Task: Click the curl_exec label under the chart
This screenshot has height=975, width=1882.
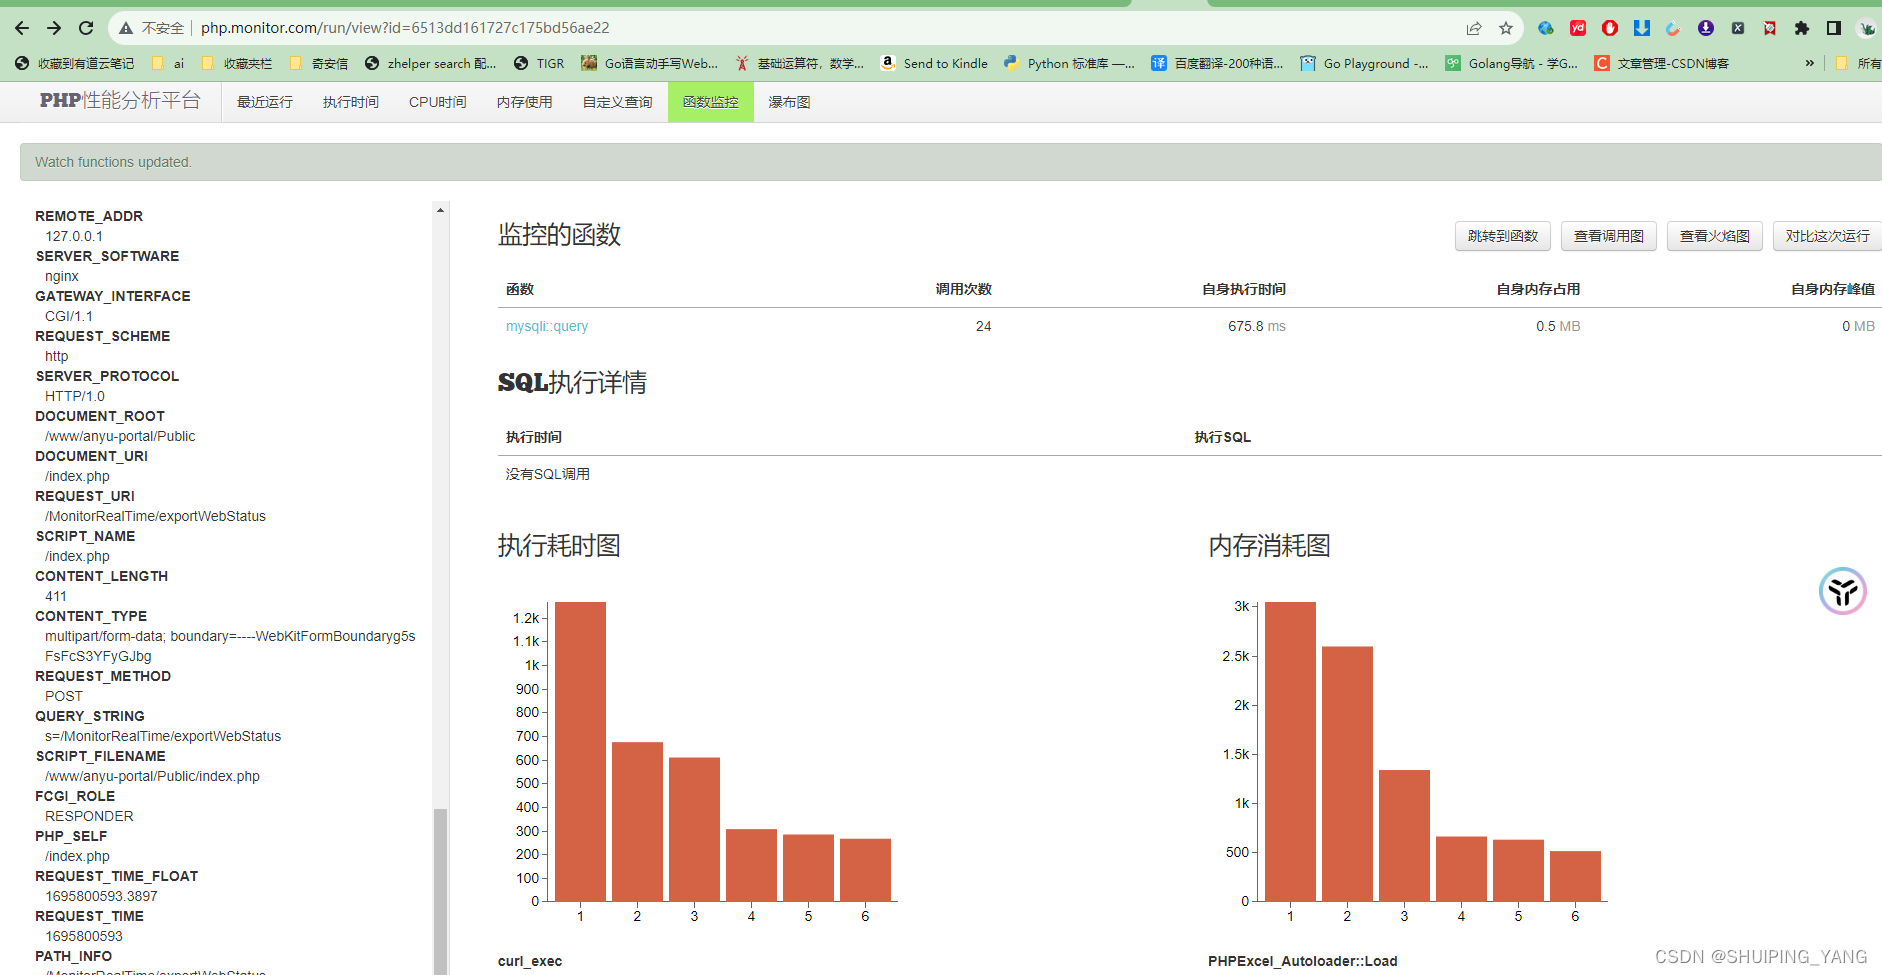Action: [530, 961]
